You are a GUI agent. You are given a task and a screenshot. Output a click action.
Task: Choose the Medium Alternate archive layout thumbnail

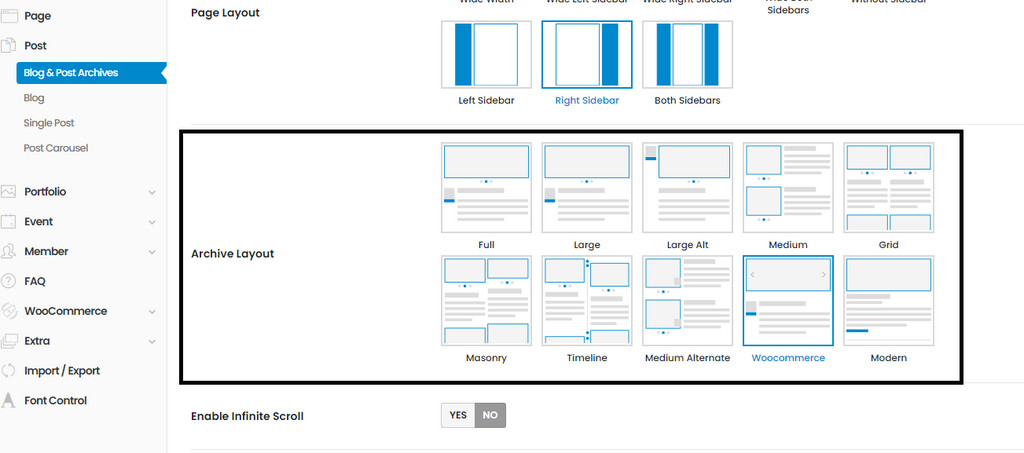[687, 300]
